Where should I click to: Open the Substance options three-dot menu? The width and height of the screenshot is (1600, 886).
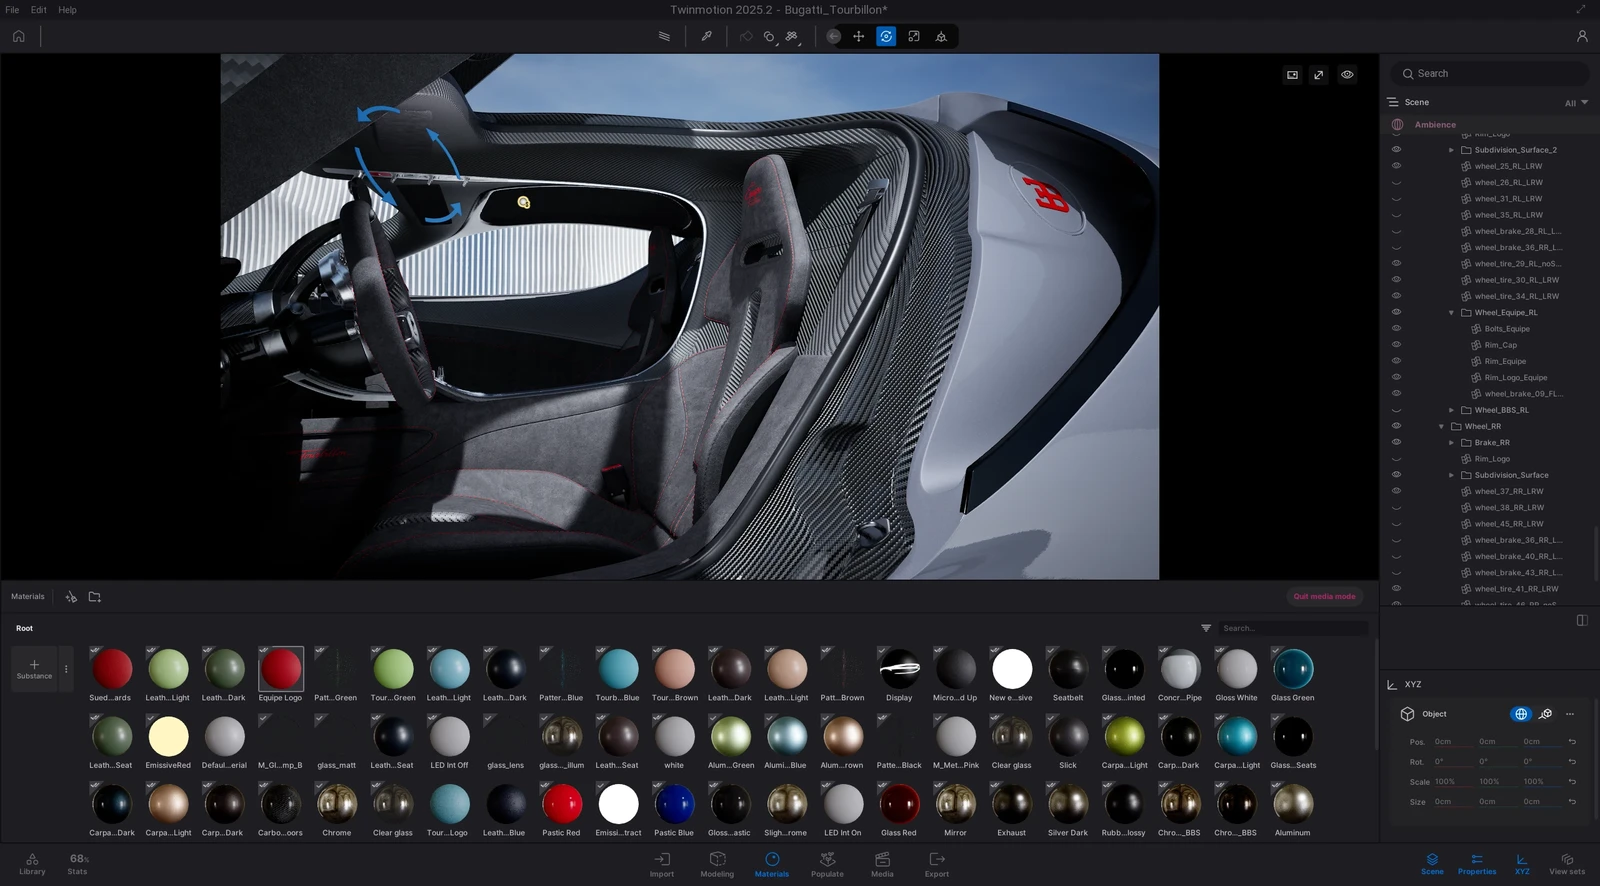66,669
